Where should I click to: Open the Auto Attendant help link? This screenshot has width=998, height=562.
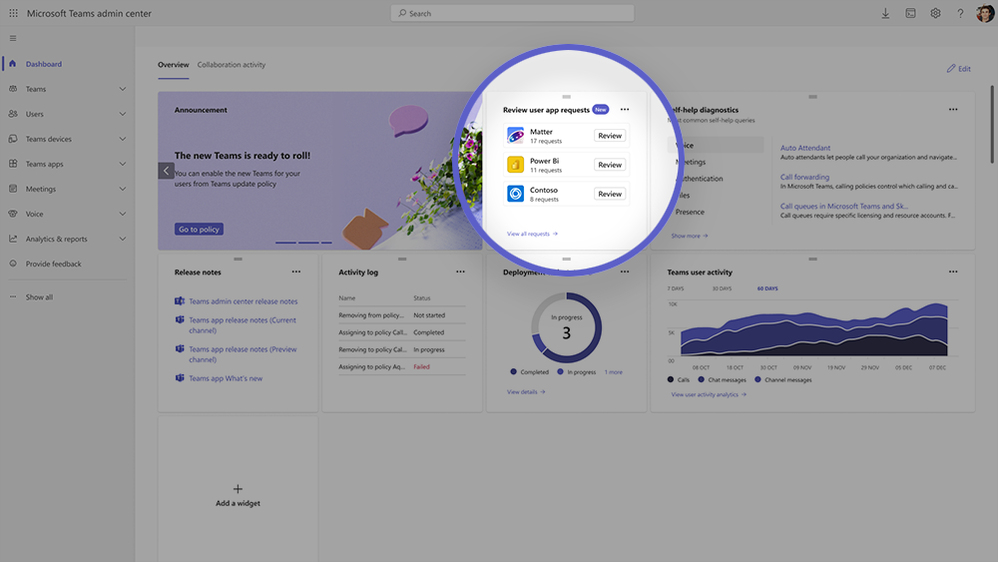click(805, 148)
